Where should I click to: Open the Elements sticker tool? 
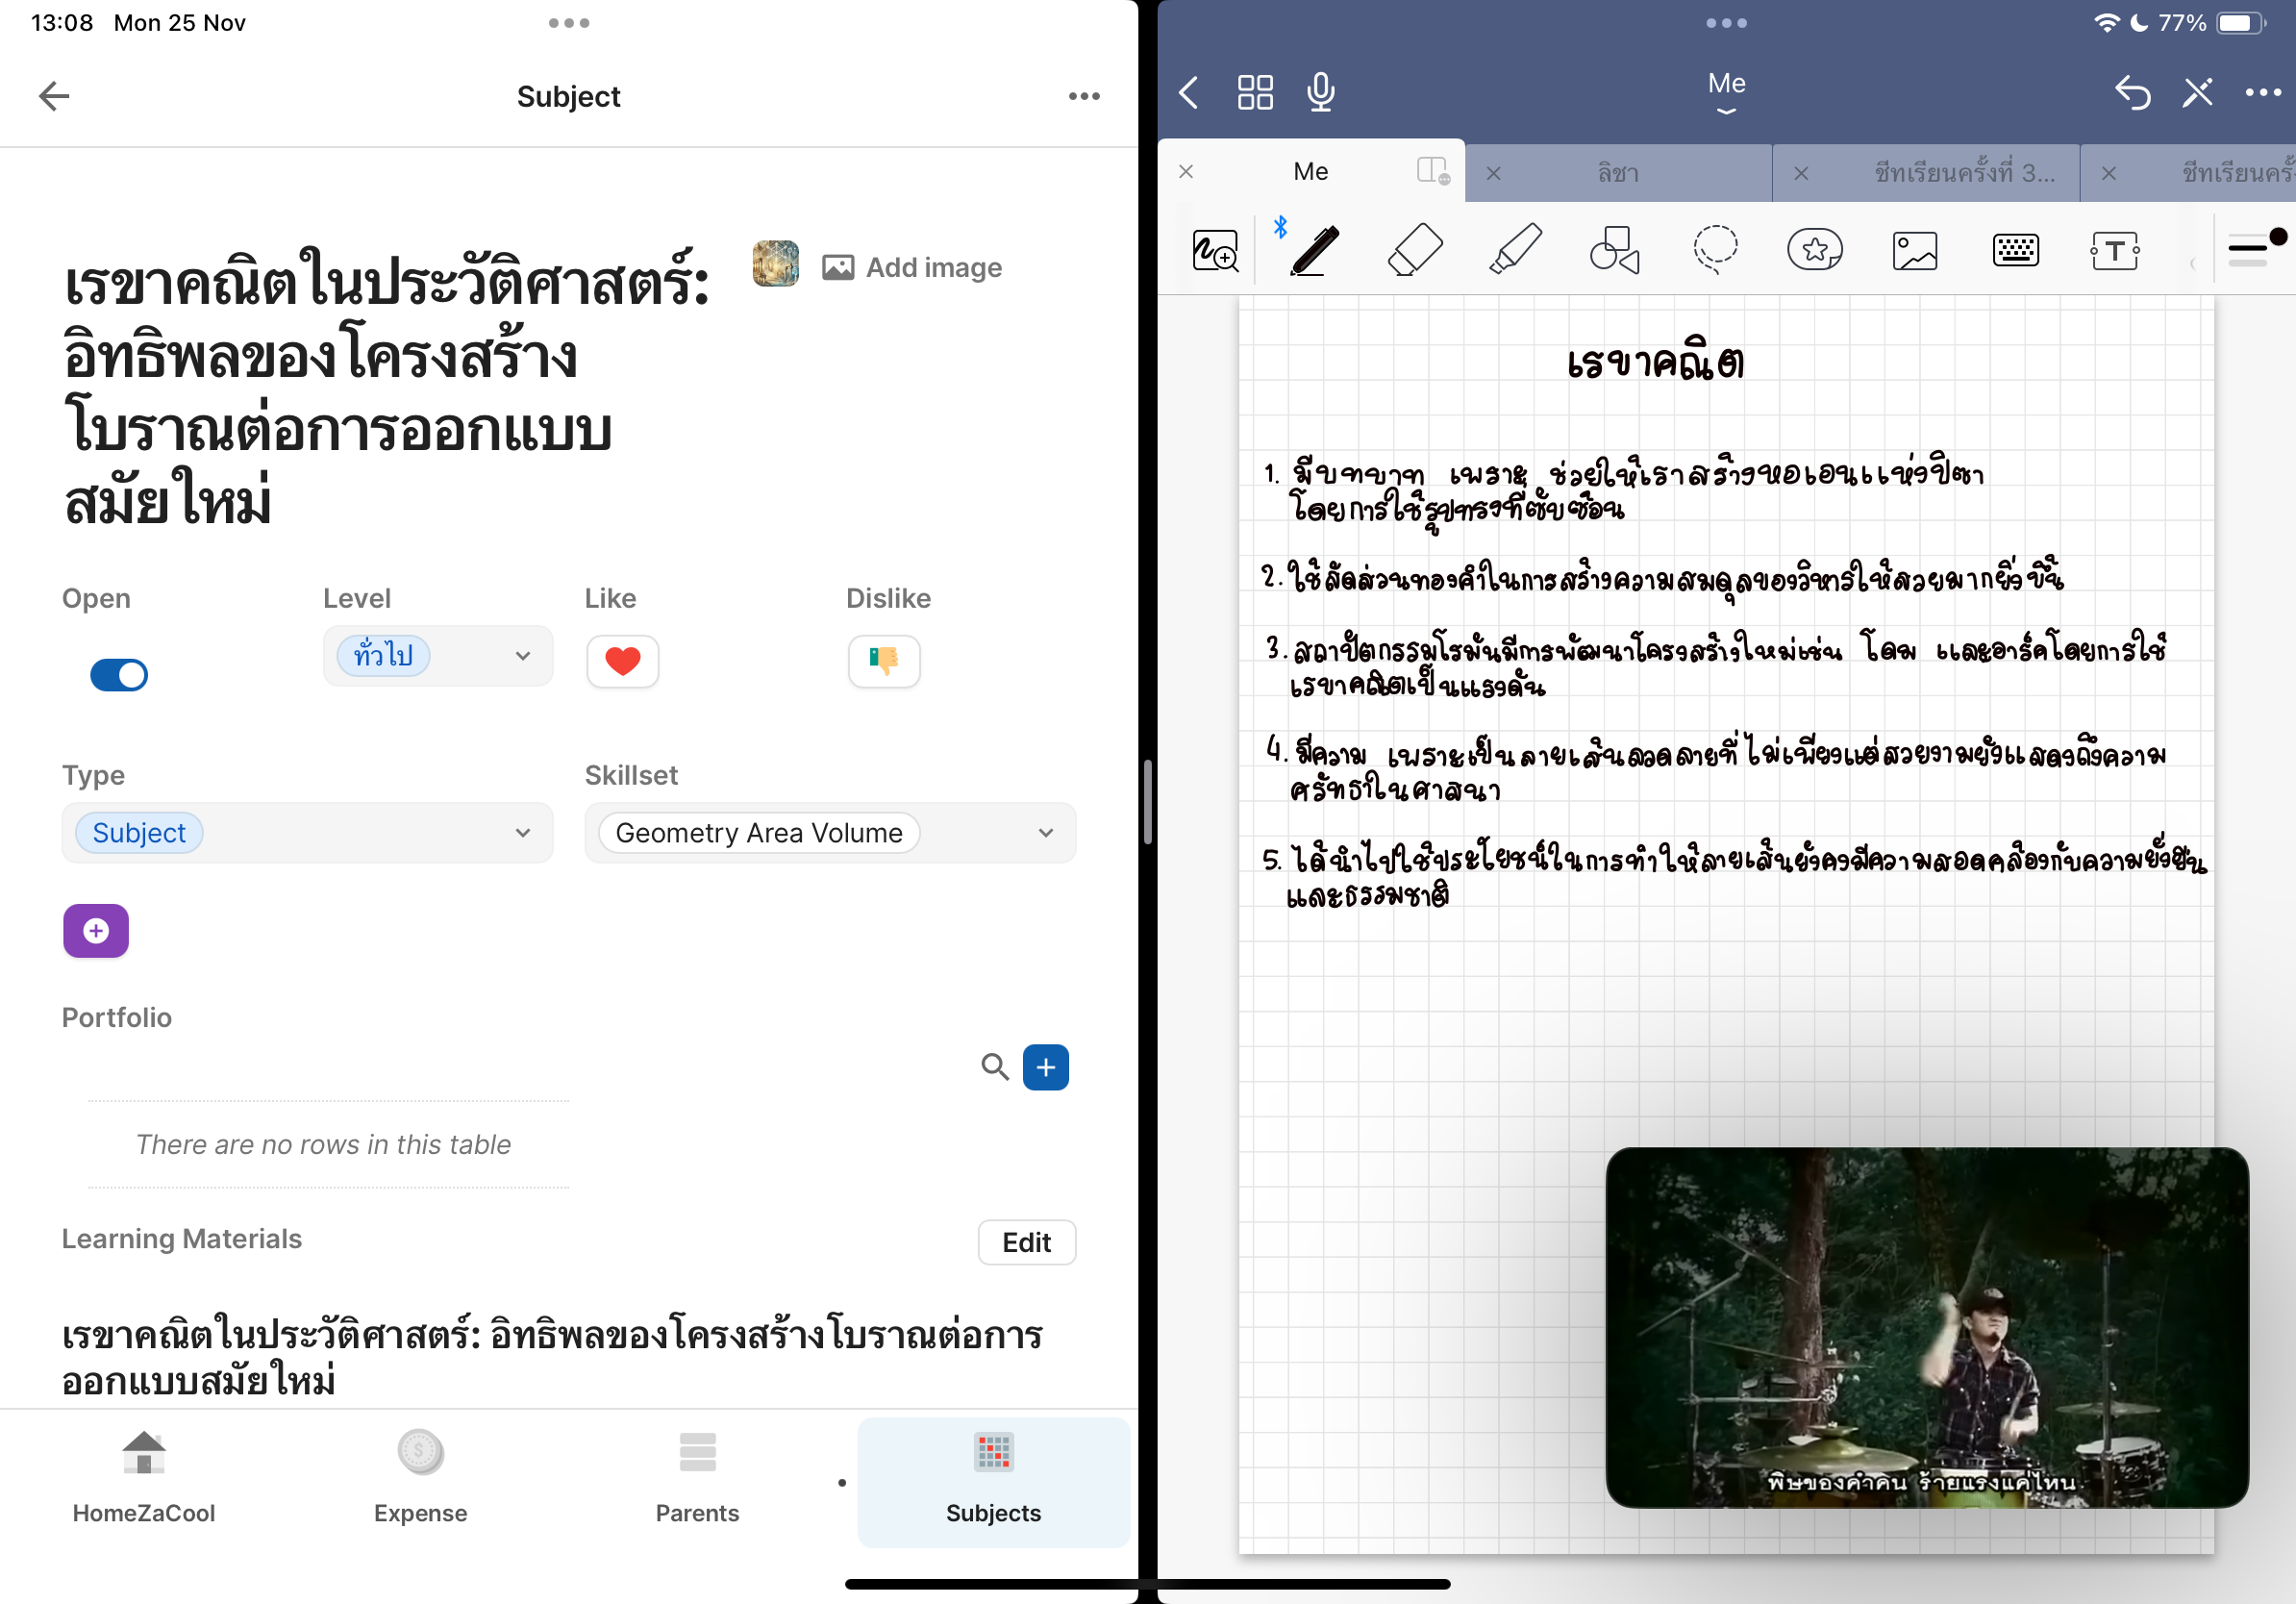click(x=1814, y=250)
